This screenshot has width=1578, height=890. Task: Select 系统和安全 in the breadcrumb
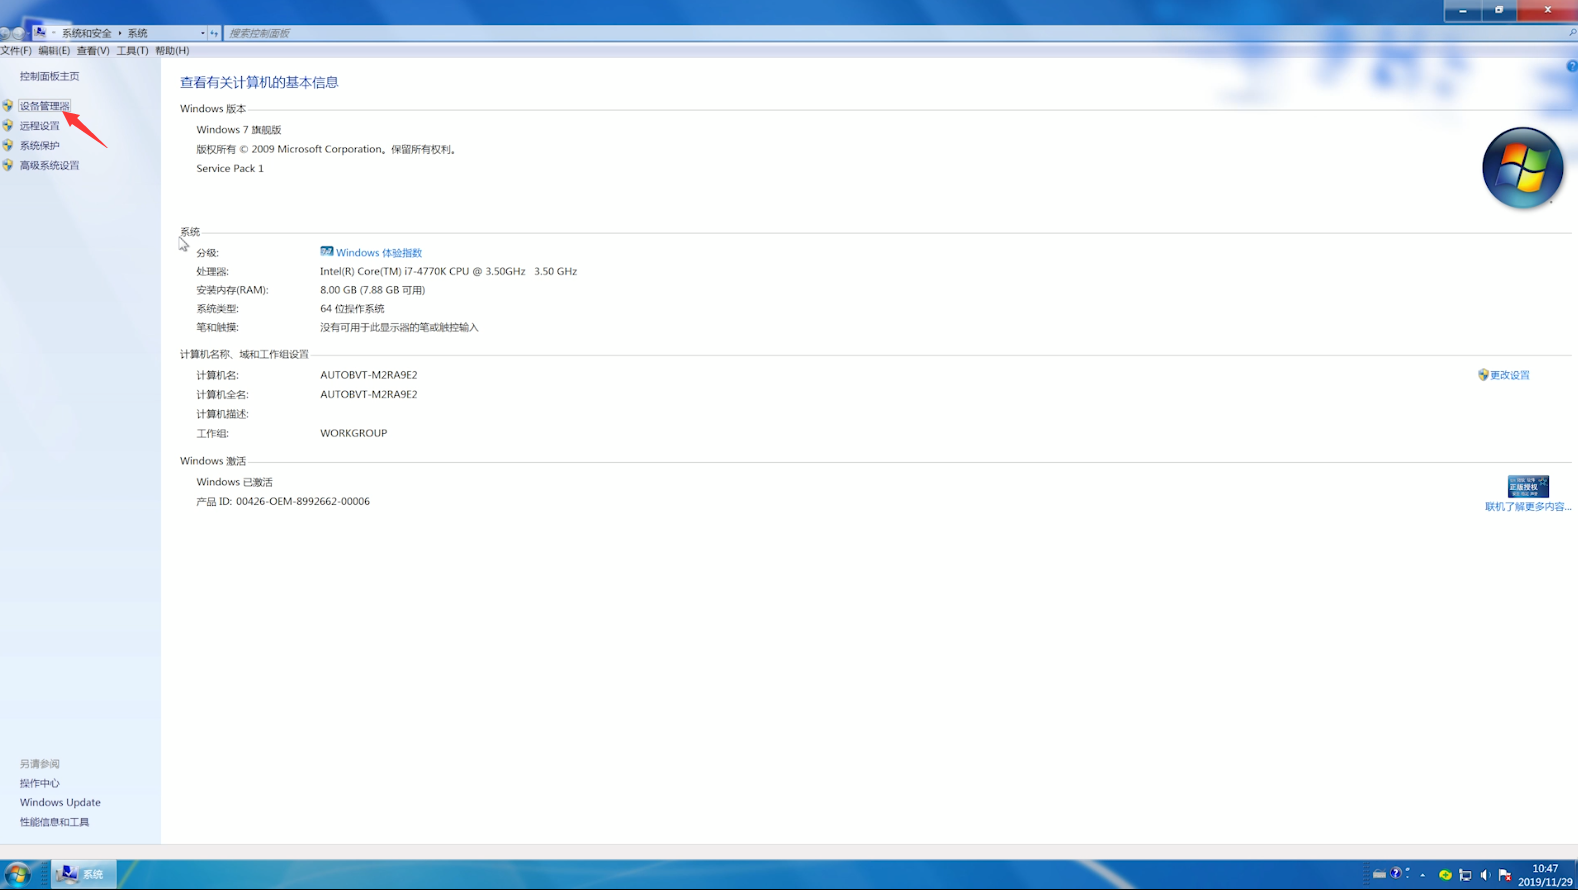[x=87, y=33]
